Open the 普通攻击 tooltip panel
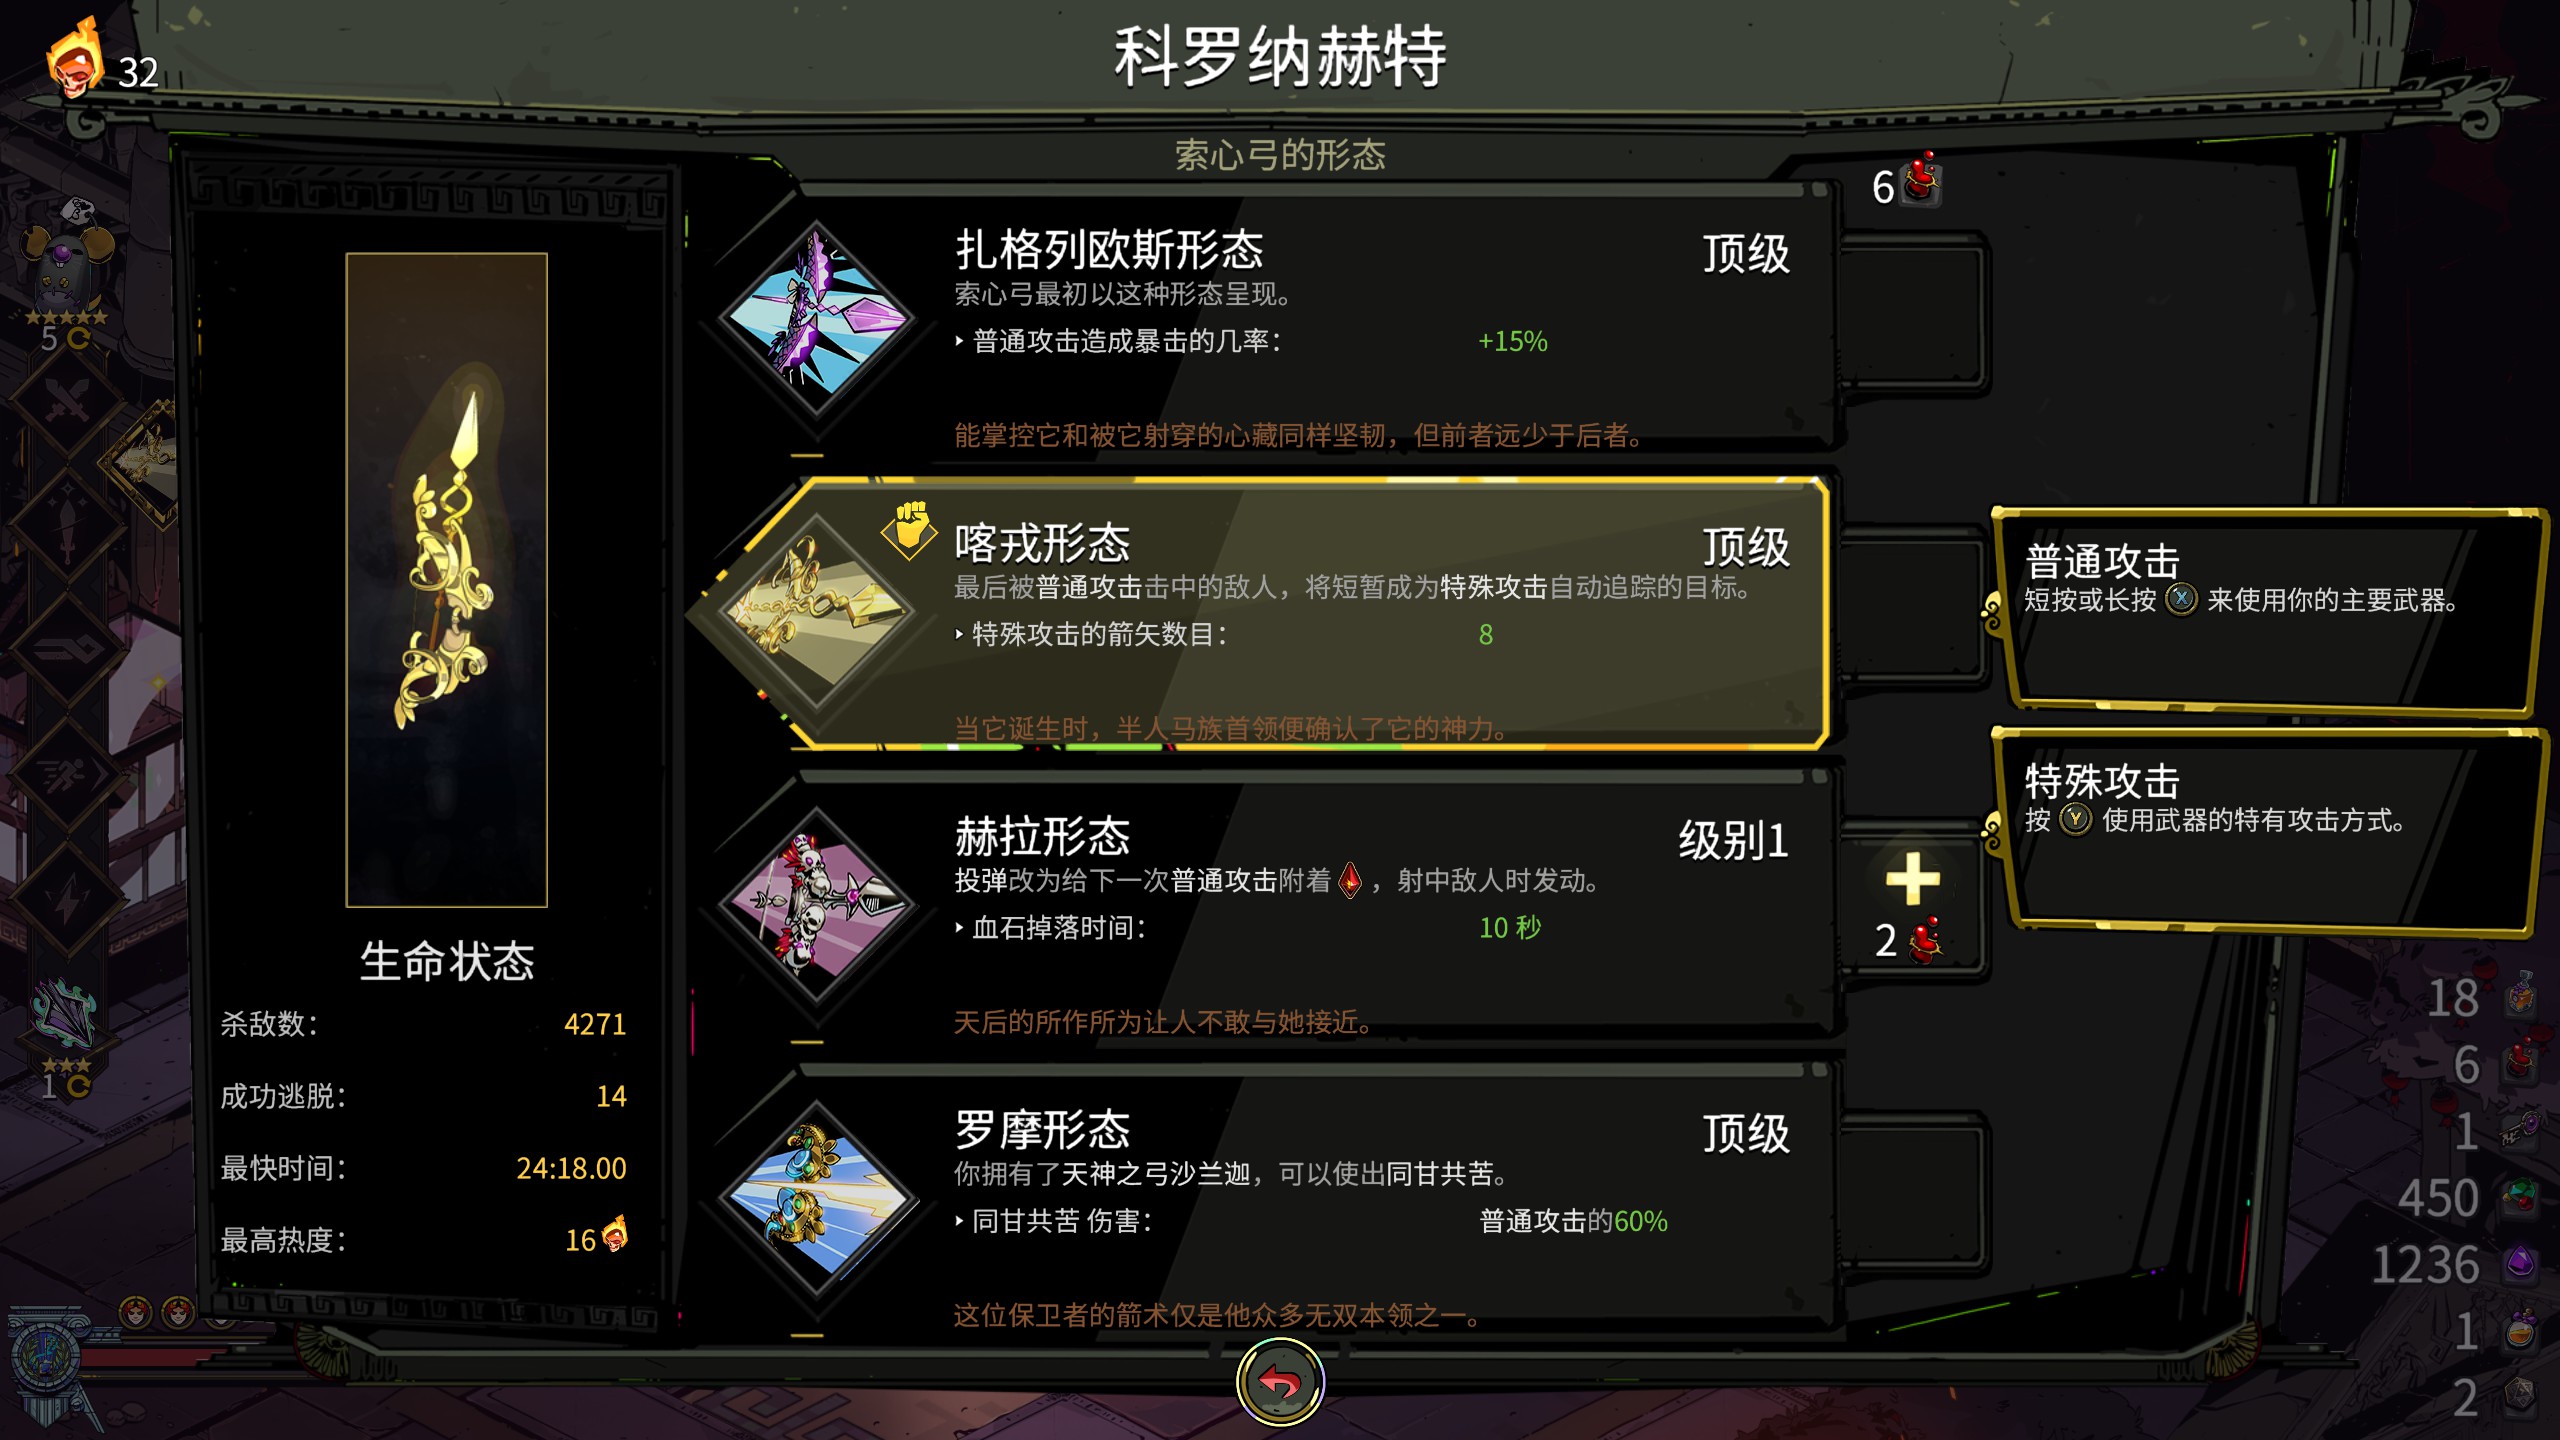The image size is (2560, 1440). [2266, 611]
